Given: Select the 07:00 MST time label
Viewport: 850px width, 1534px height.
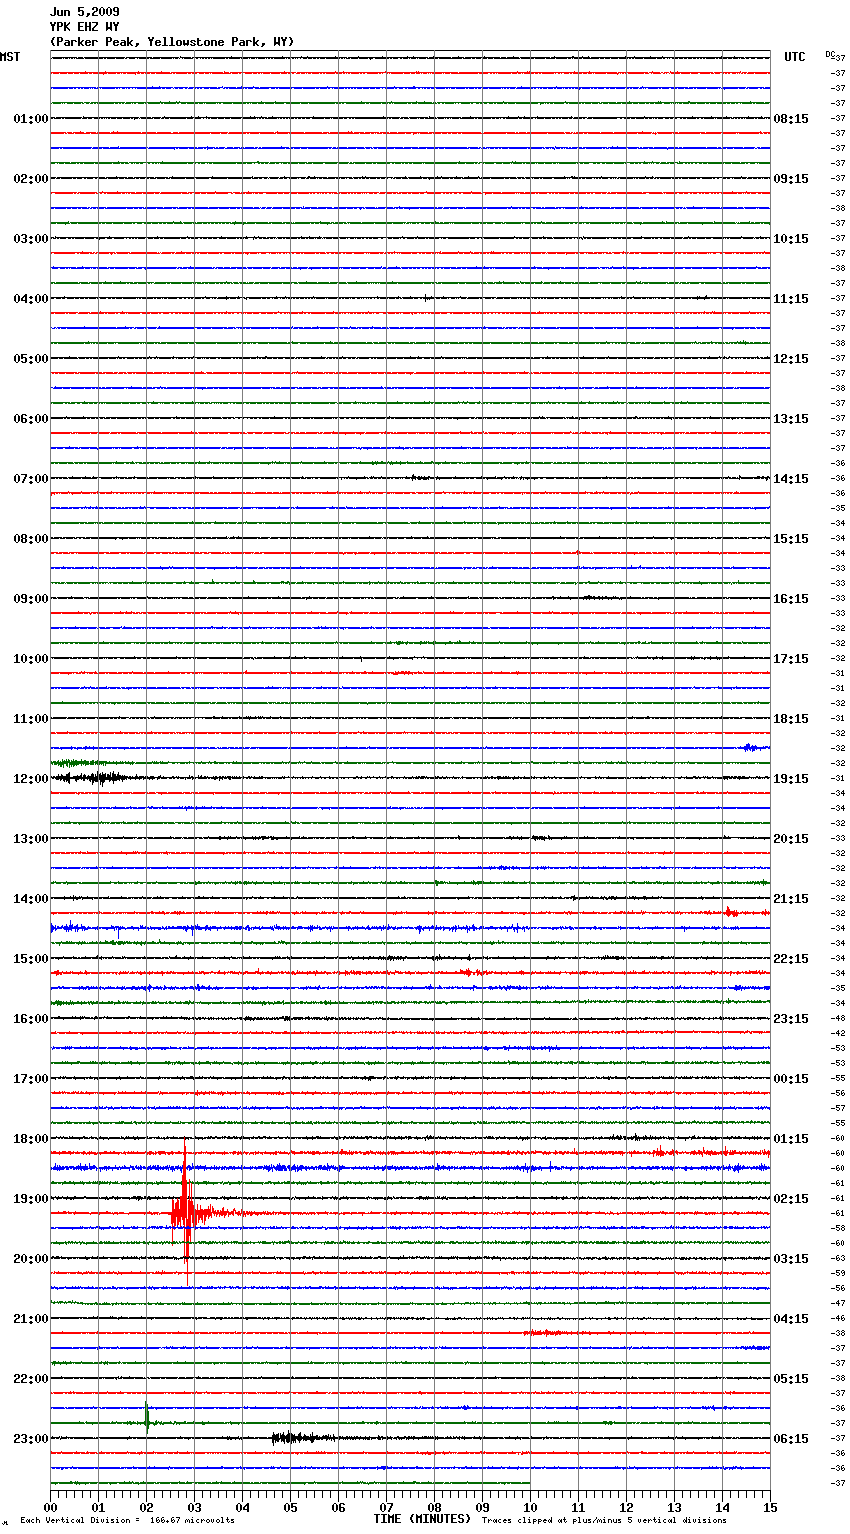Looking at the screenshot, I should coord(31,479).
